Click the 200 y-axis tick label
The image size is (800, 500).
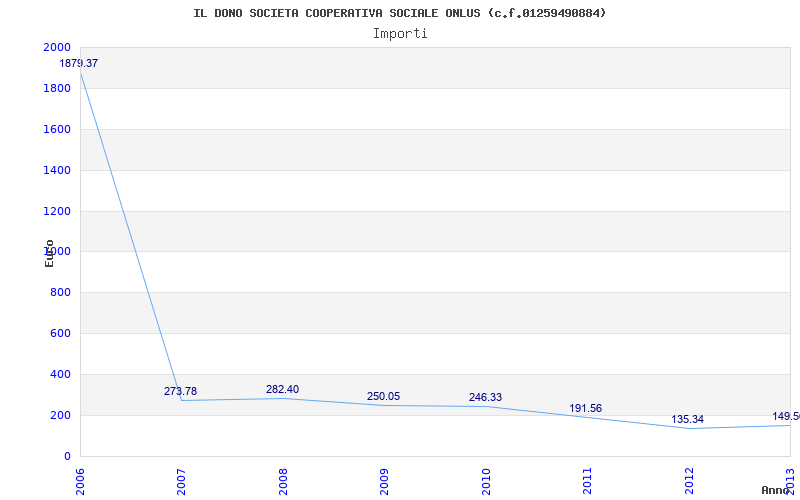pos(61,415)
